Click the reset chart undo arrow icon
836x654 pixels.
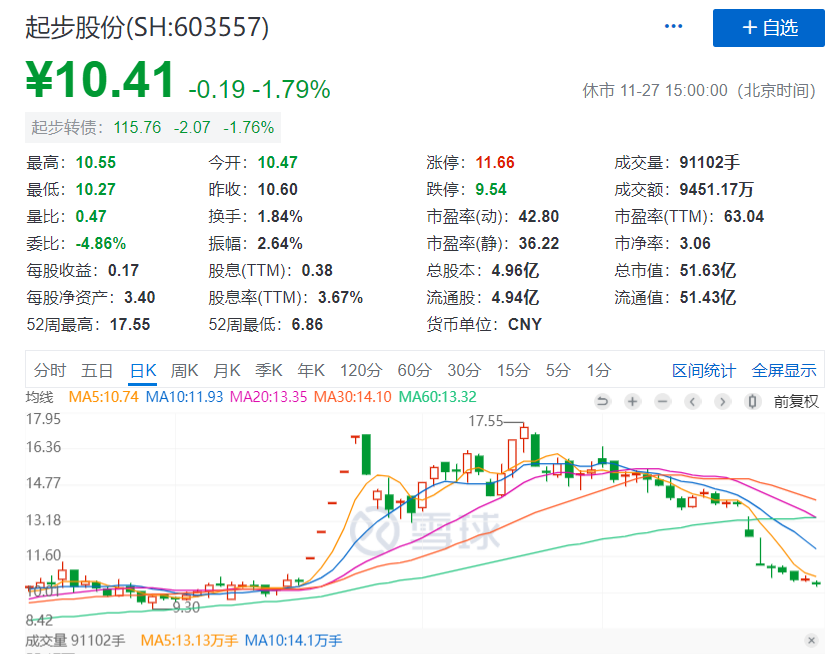pyautogui.click(x=602, y=401)
